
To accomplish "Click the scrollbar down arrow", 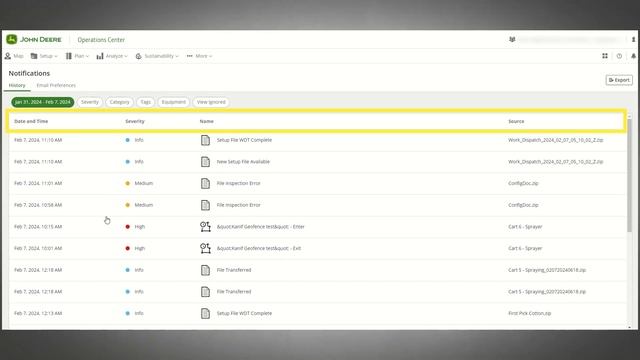I will pos(629,327).
